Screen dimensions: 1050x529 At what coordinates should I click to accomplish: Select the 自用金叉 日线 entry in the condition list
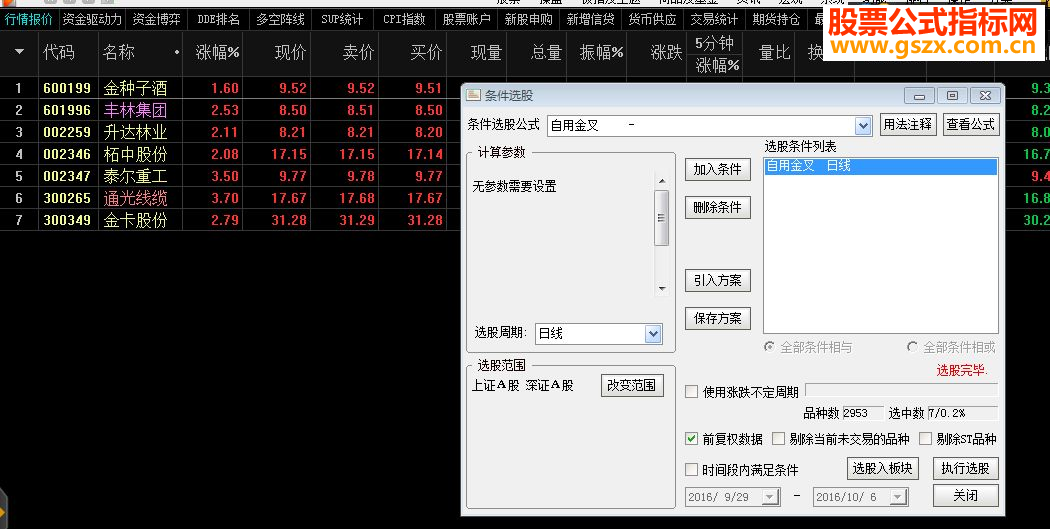881,166
